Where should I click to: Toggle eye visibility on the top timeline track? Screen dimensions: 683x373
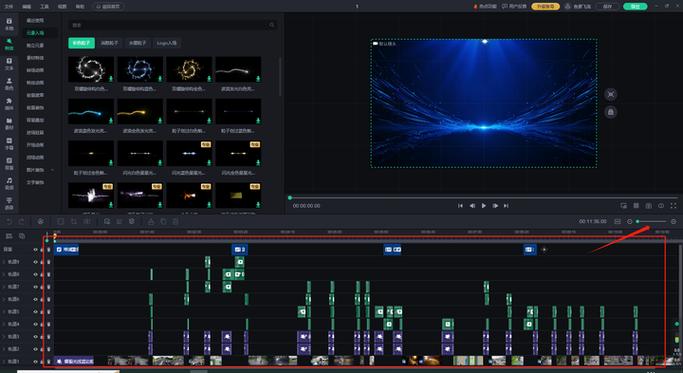[x=36, y=250]
